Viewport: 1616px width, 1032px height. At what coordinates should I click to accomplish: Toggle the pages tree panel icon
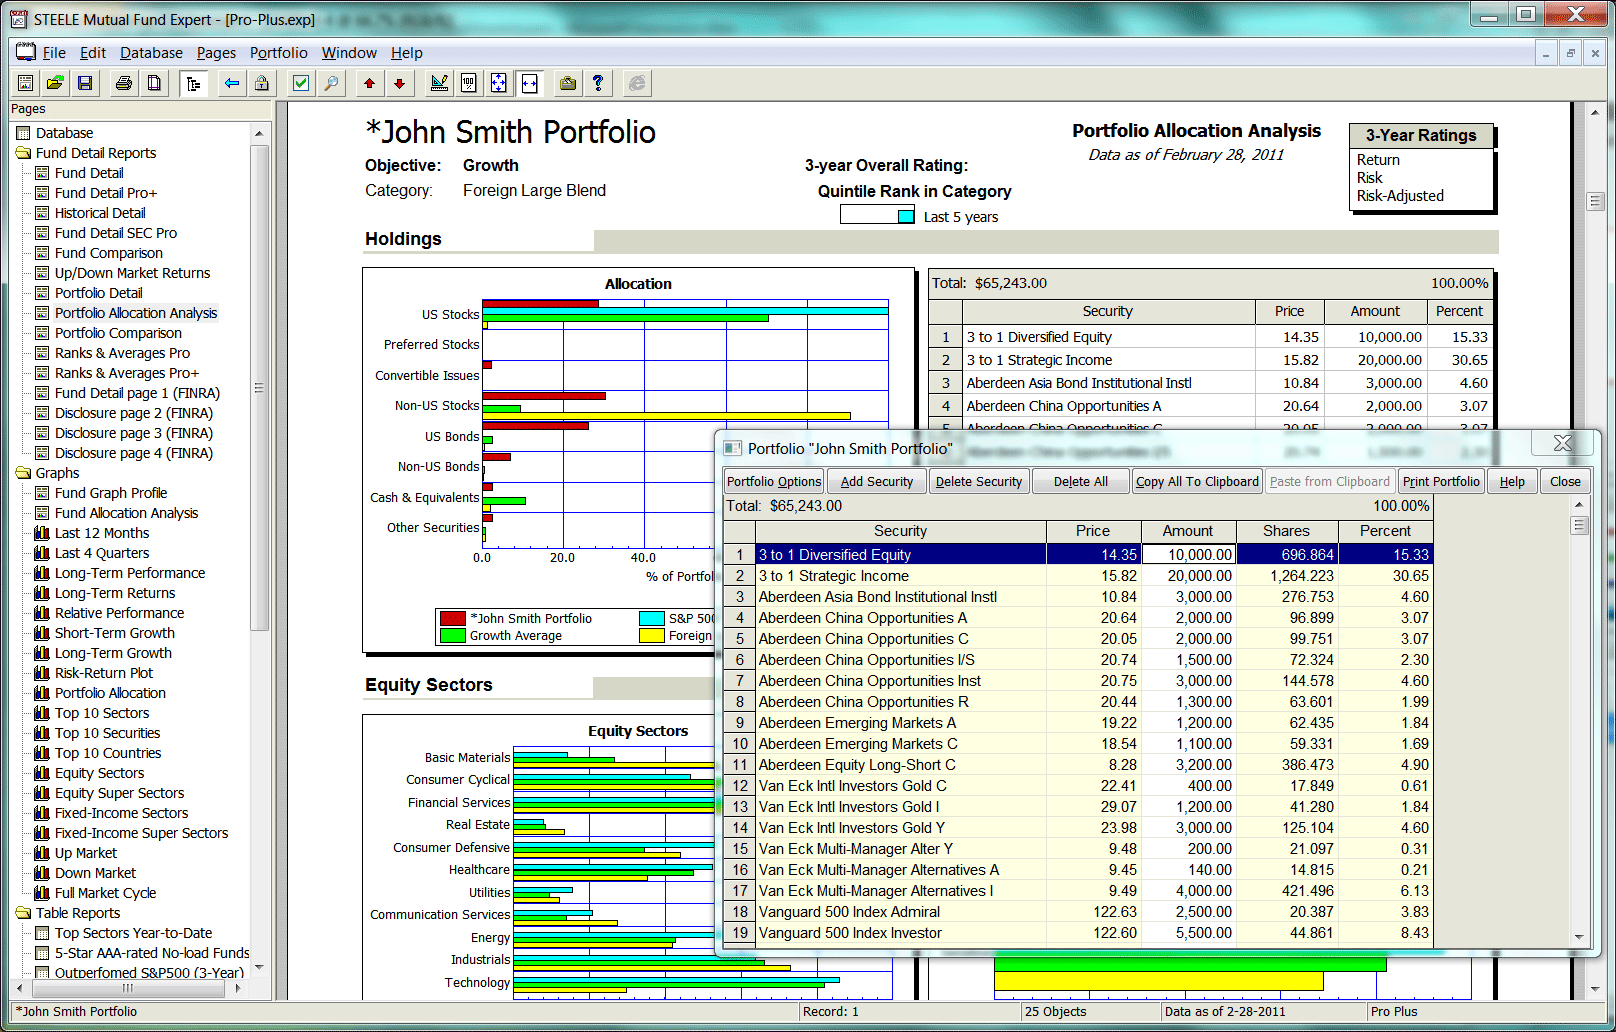[194, 84]
